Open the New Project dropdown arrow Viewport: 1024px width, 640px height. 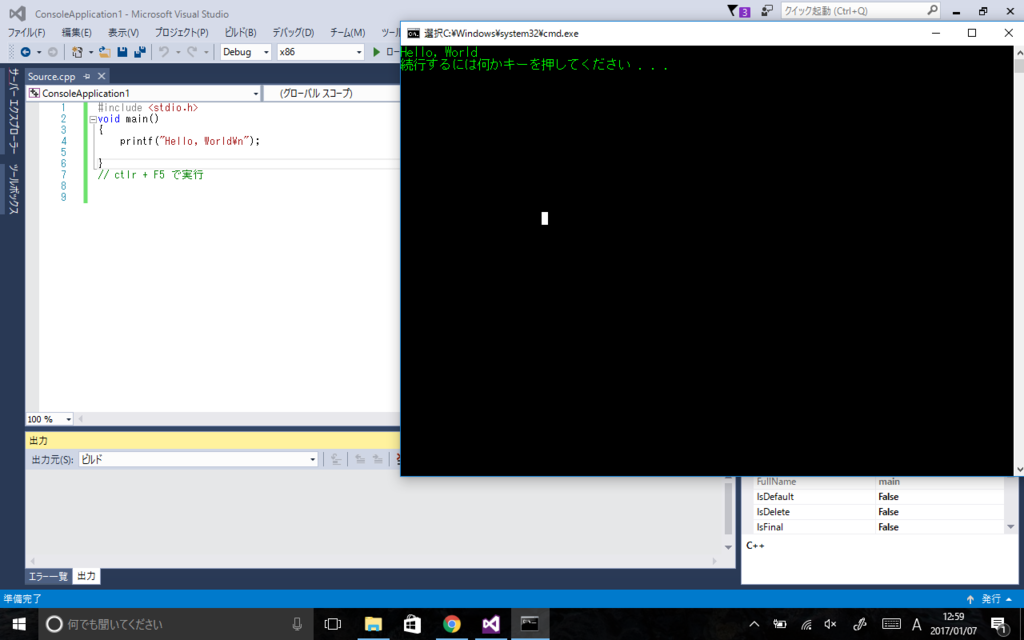coord(91,52)
